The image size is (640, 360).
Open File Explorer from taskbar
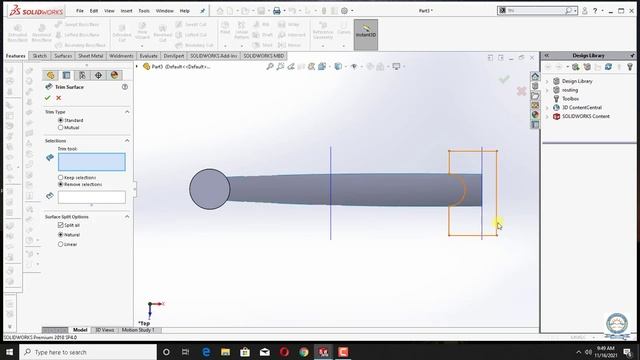tap(225, 352)
